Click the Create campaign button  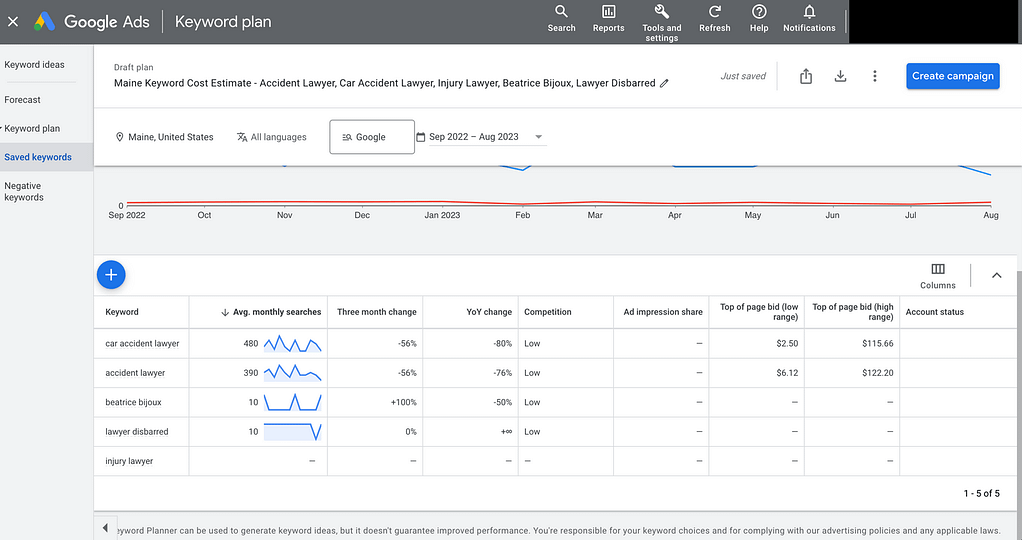(952, 76)
